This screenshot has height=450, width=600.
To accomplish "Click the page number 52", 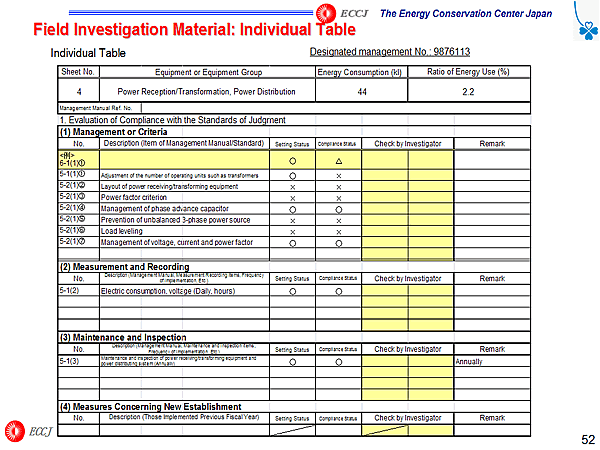I will pyautogui.click(x=588, y=440).
